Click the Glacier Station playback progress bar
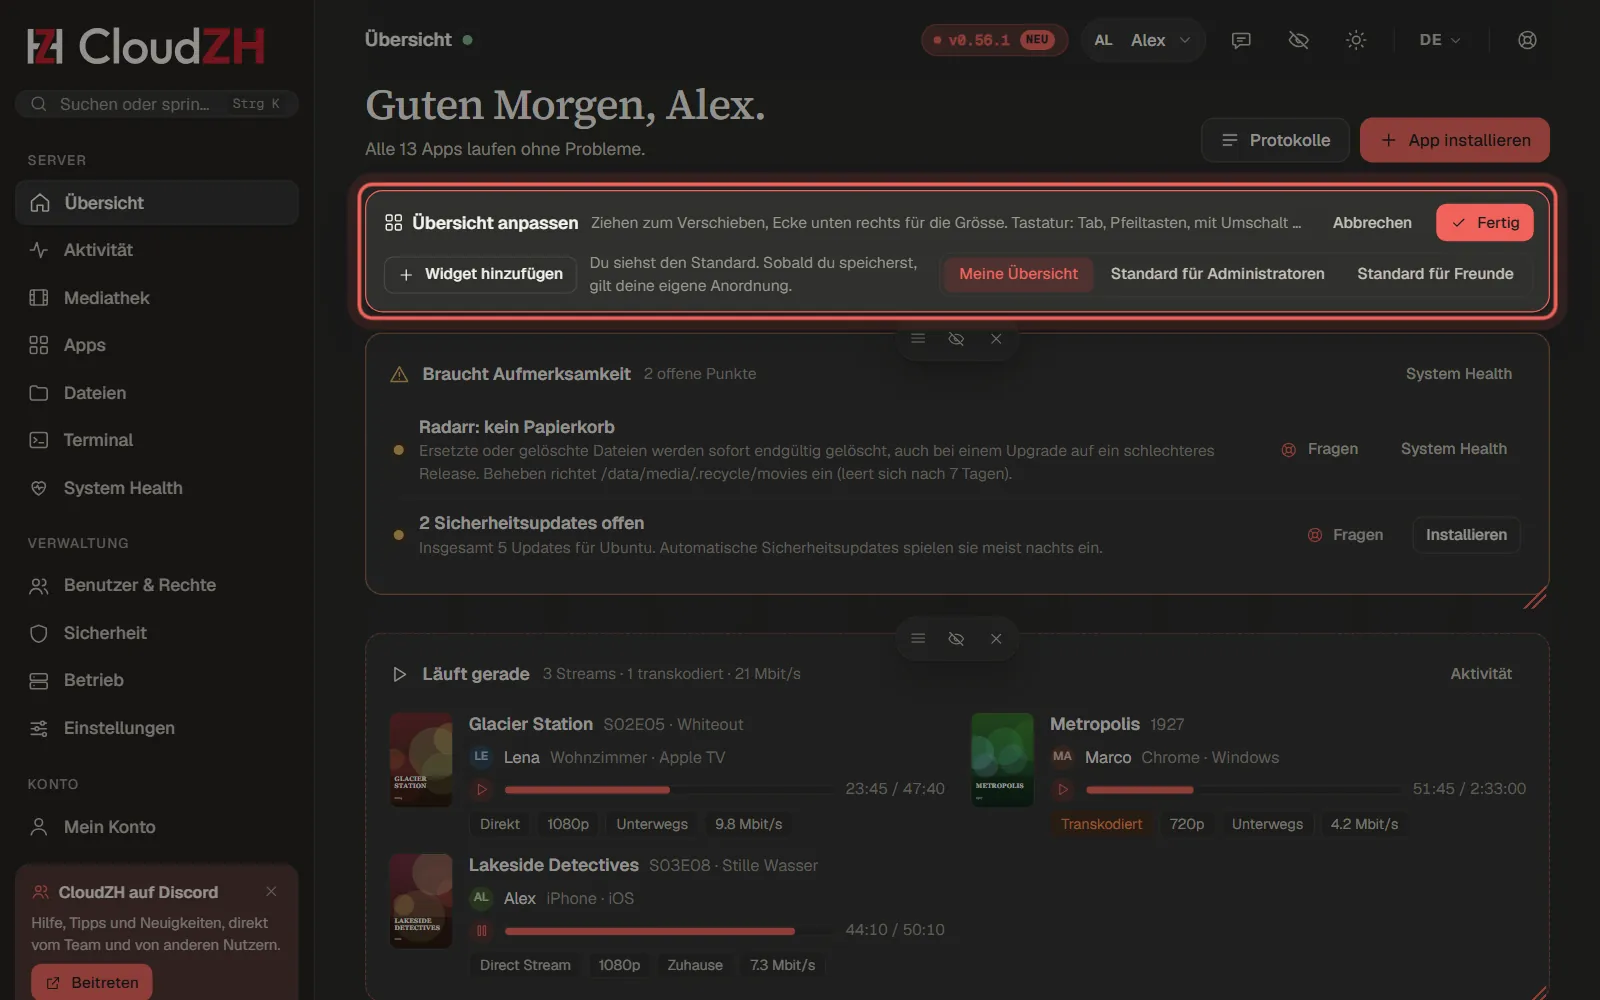1600x1000 pixels. 669,790
